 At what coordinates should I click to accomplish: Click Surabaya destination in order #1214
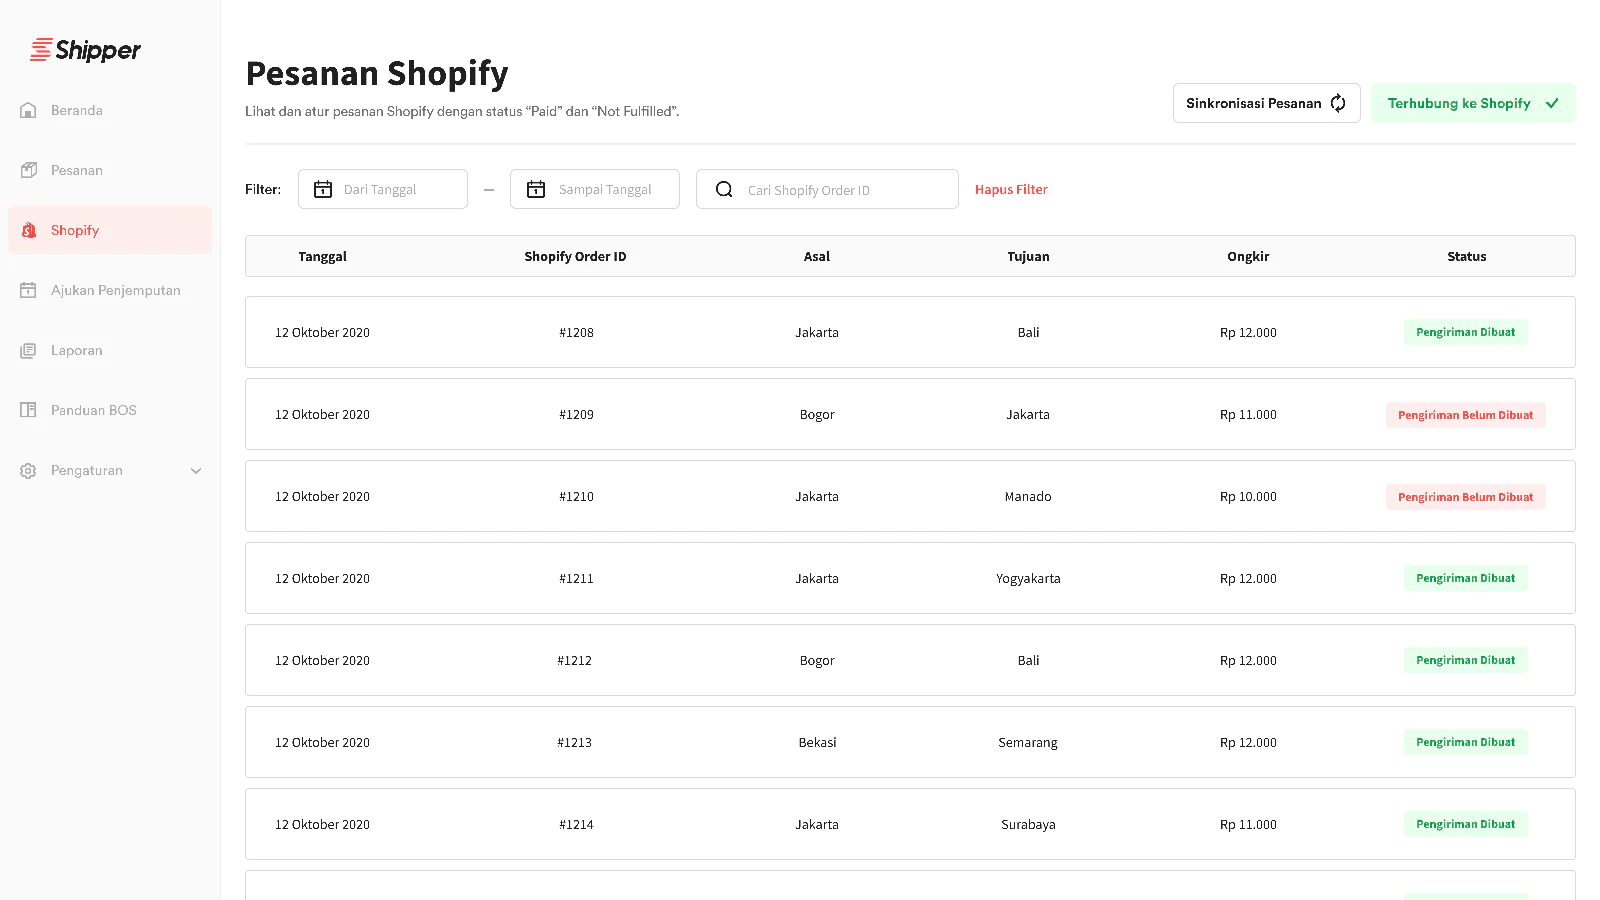click(1028, 824)
